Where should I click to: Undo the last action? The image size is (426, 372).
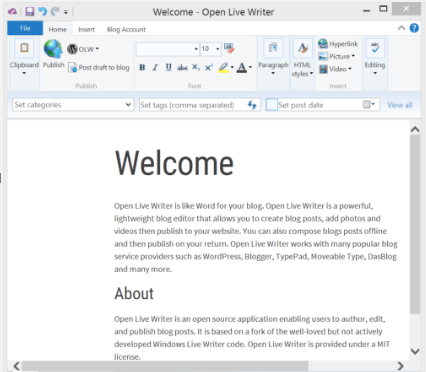coord(42,12)
